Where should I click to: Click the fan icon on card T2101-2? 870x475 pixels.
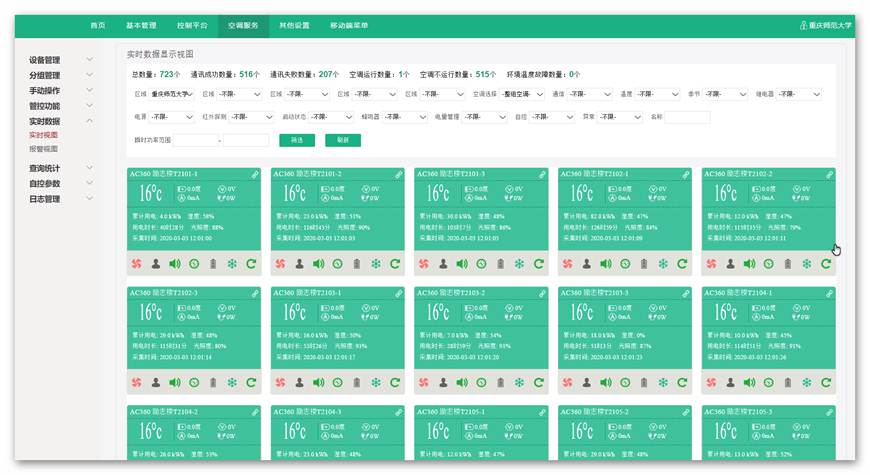[x=280, y=264]
